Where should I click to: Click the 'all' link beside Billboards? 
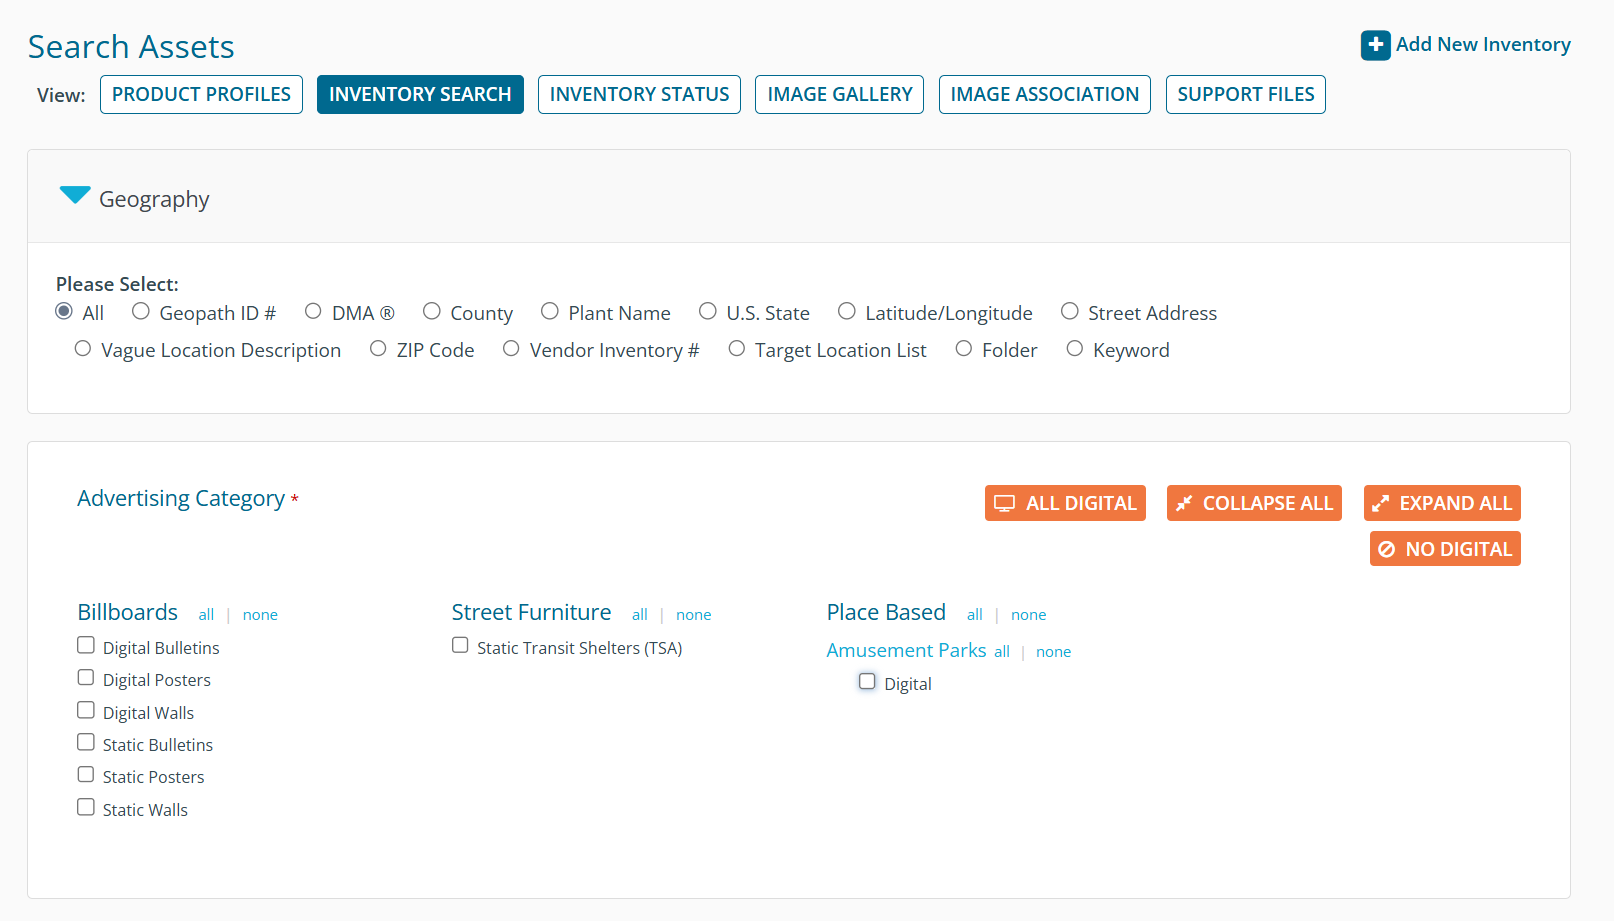tap(206, 615)
